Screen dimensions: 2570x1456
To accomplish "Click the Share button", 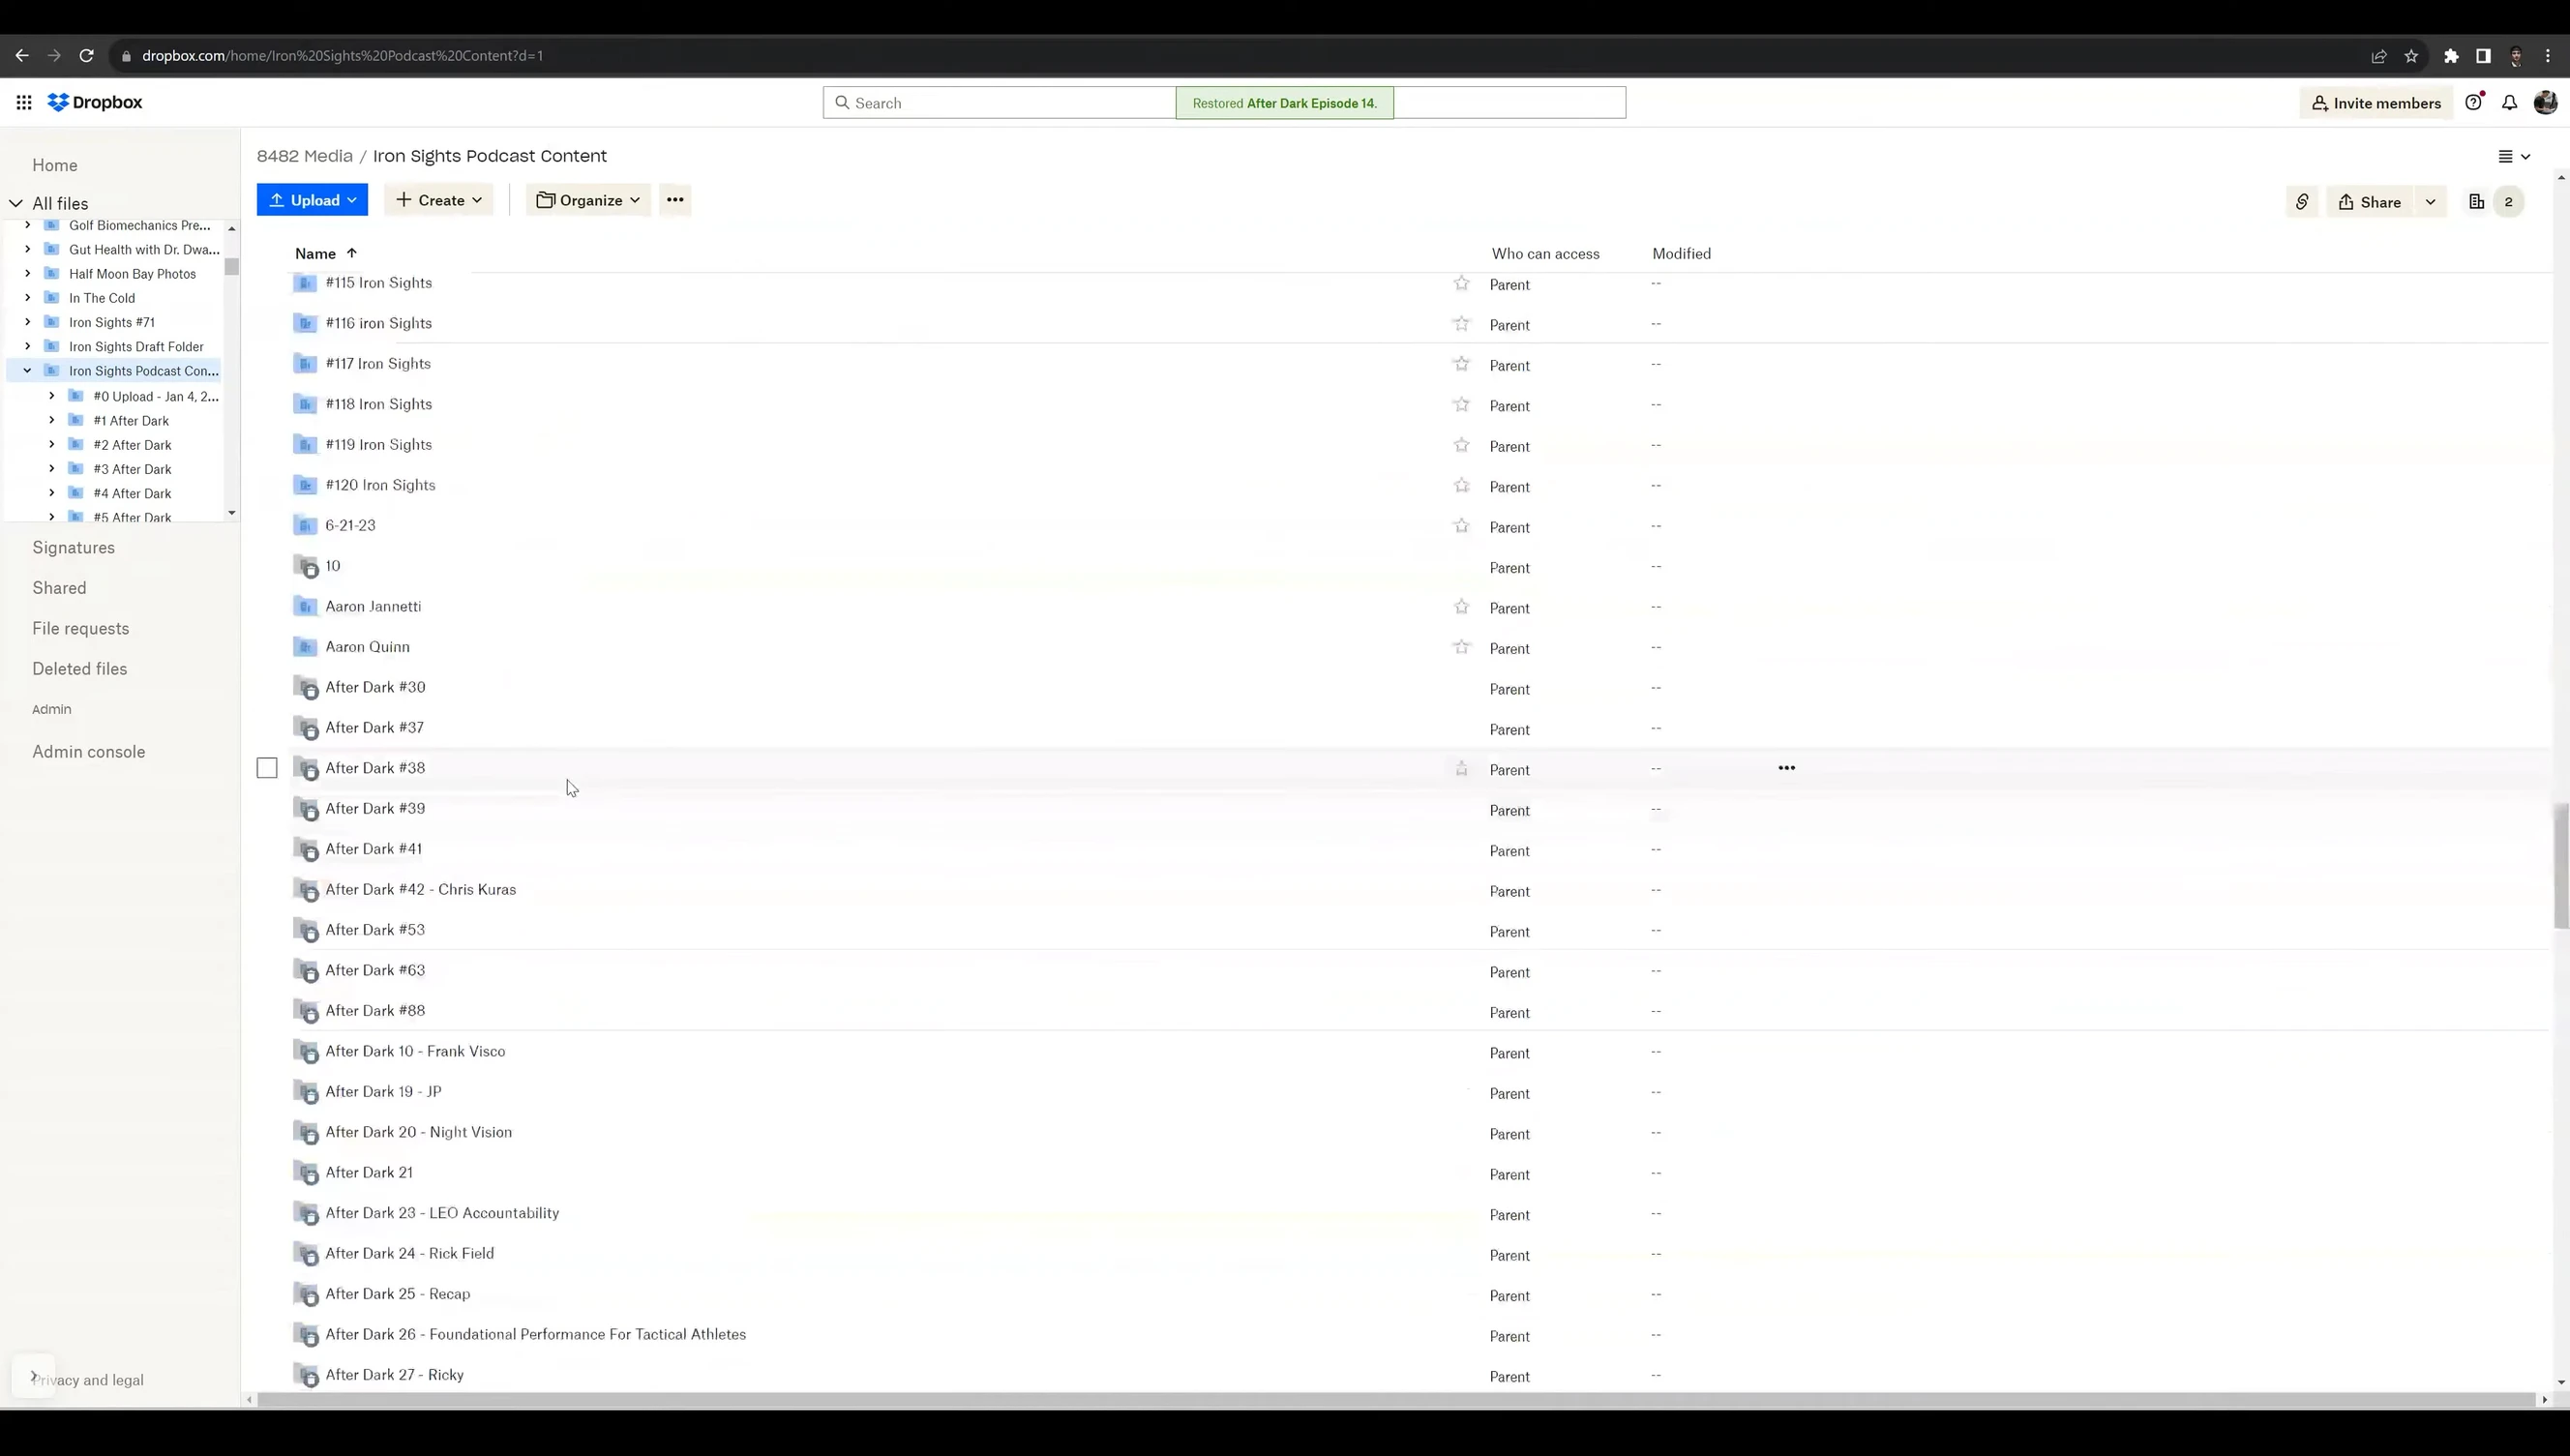I will click(x=2370, y=202).
